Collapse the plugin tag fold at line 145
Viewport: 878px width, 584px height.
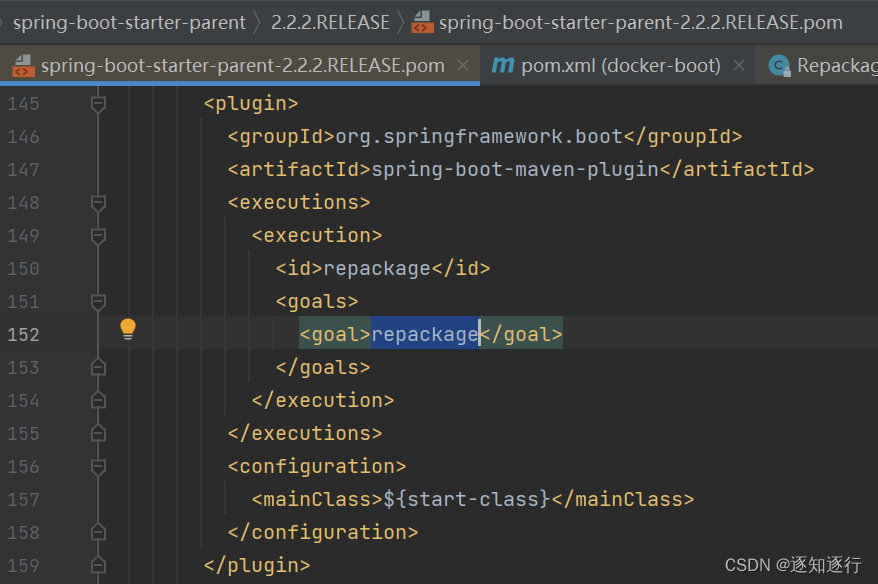pos(98,104)
